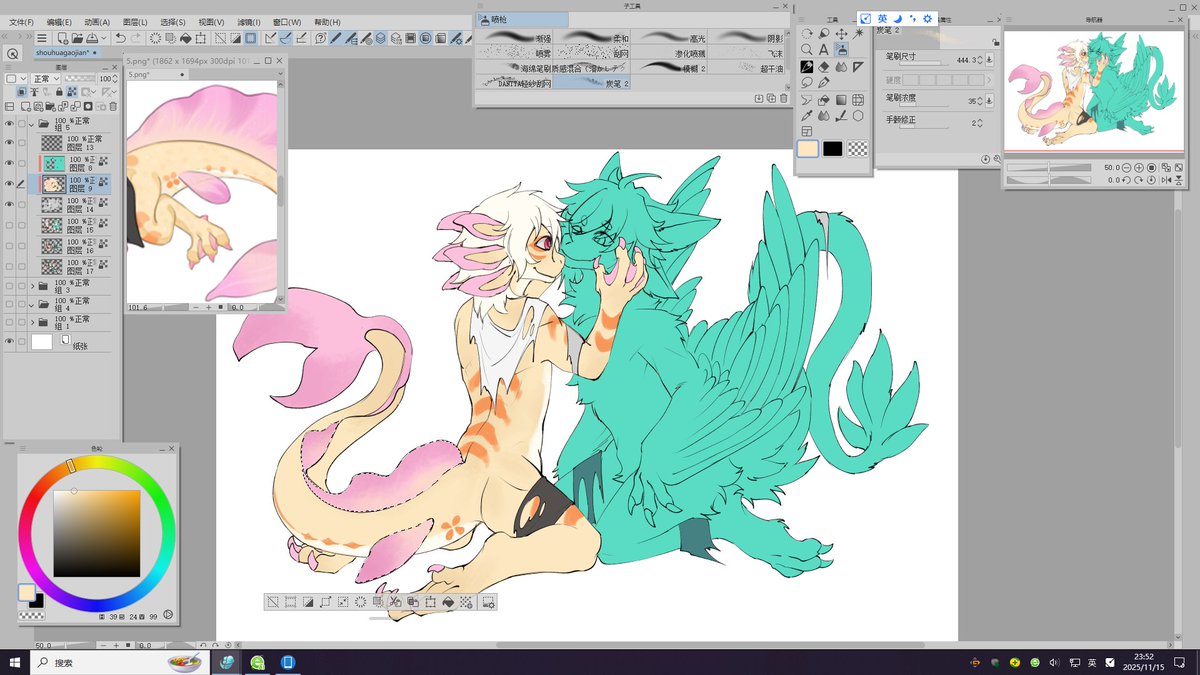The image size is (1200, 675).
Task: Click black sub color swatch in tool palette
Action: click(x=833, y=148)
